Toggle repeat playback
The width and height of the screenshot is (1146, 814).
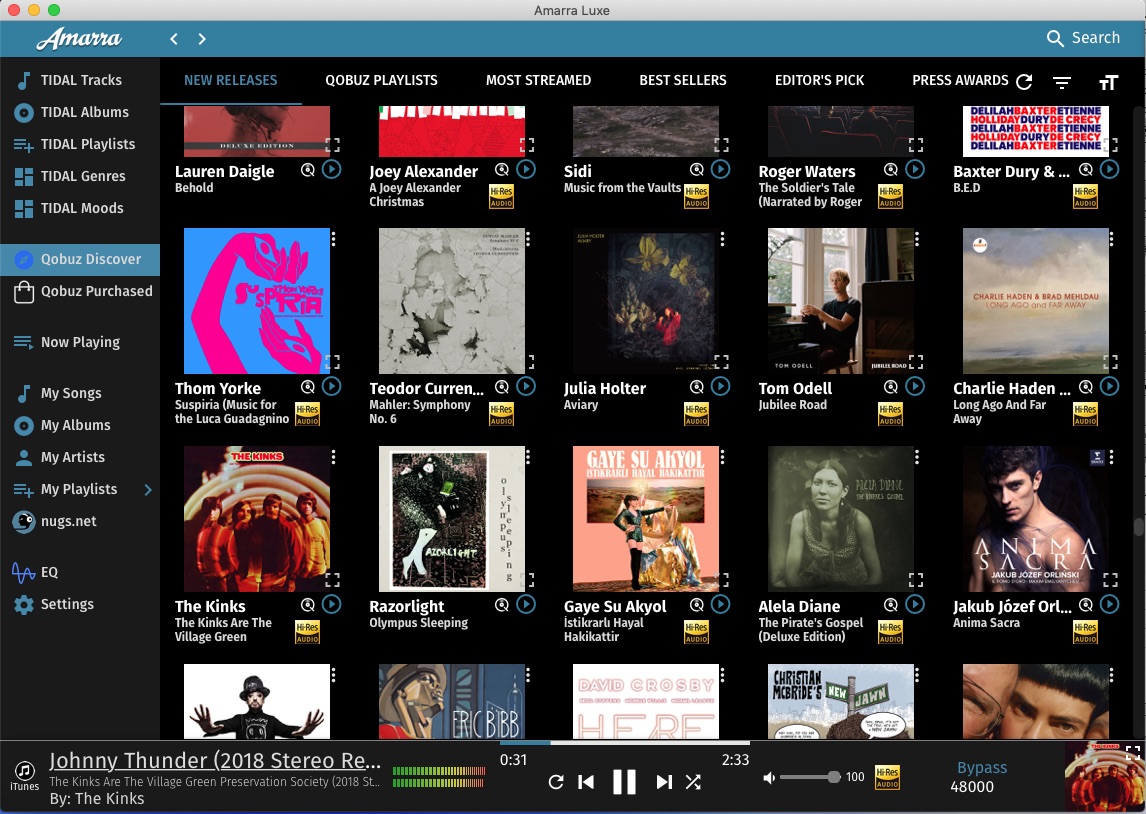[556, 782]
